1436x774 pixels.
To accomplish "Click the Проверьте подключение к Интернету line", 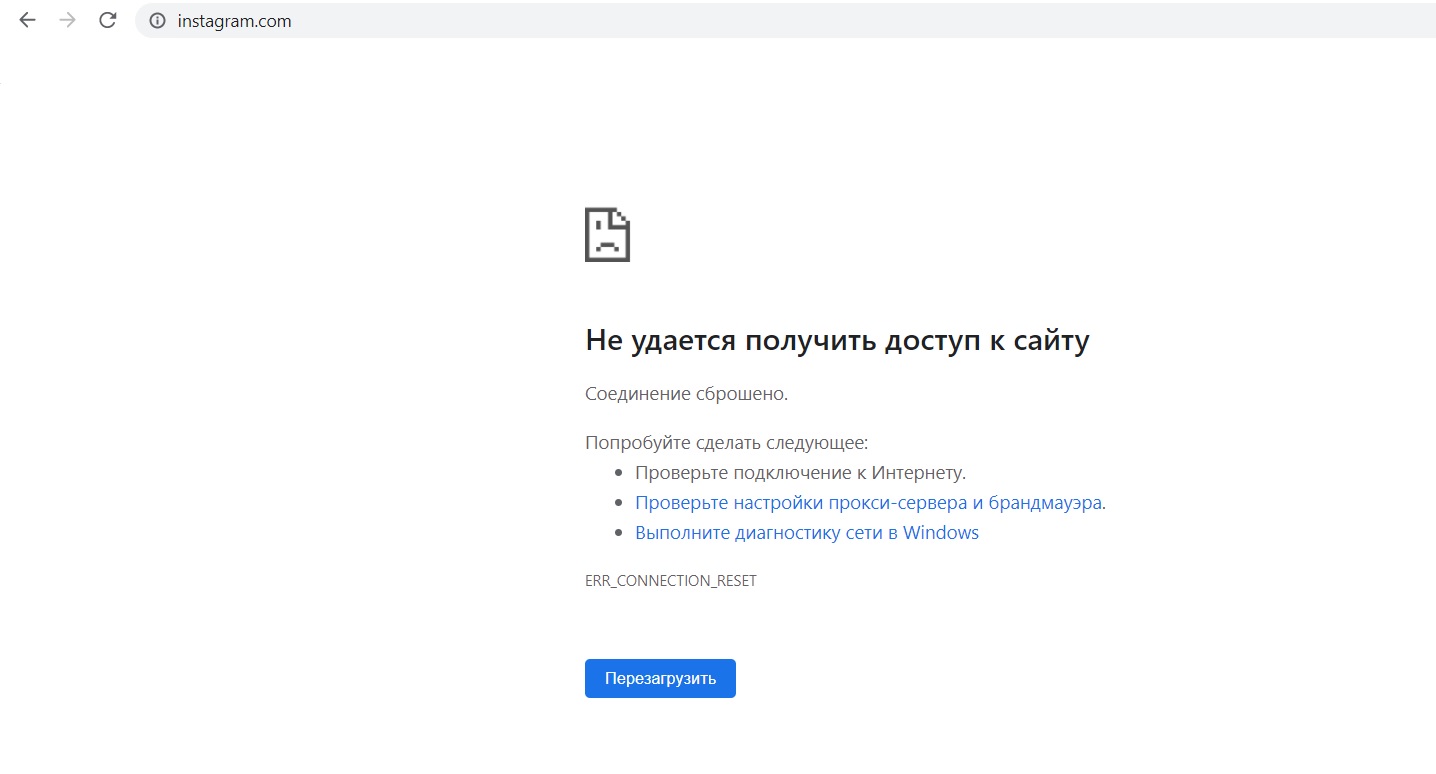I will coord(800,473).
